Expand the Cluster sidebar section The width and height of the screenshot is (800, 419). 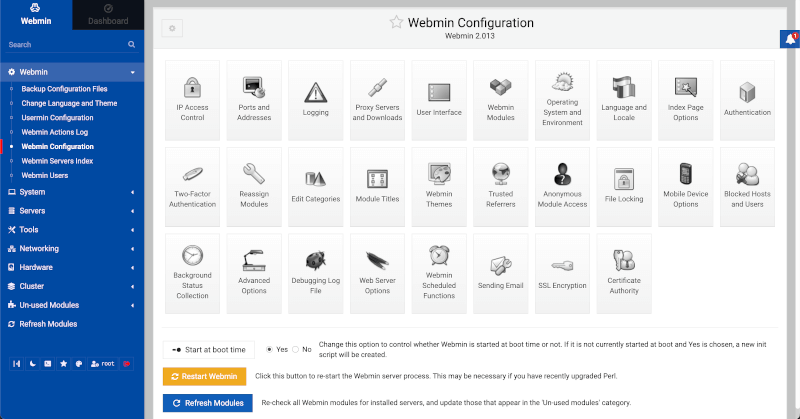coord(72,286)
